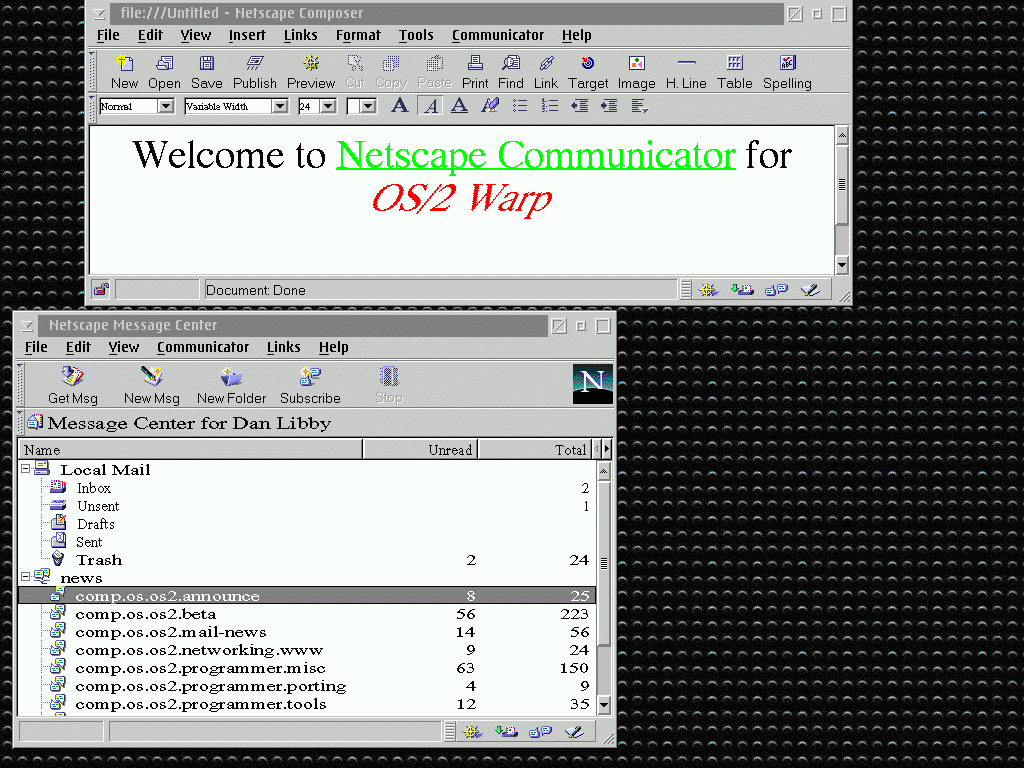This screenshot has width=1024, height=768.
Task: Insert a Target anchor
Action: click(x=588, y=72)
